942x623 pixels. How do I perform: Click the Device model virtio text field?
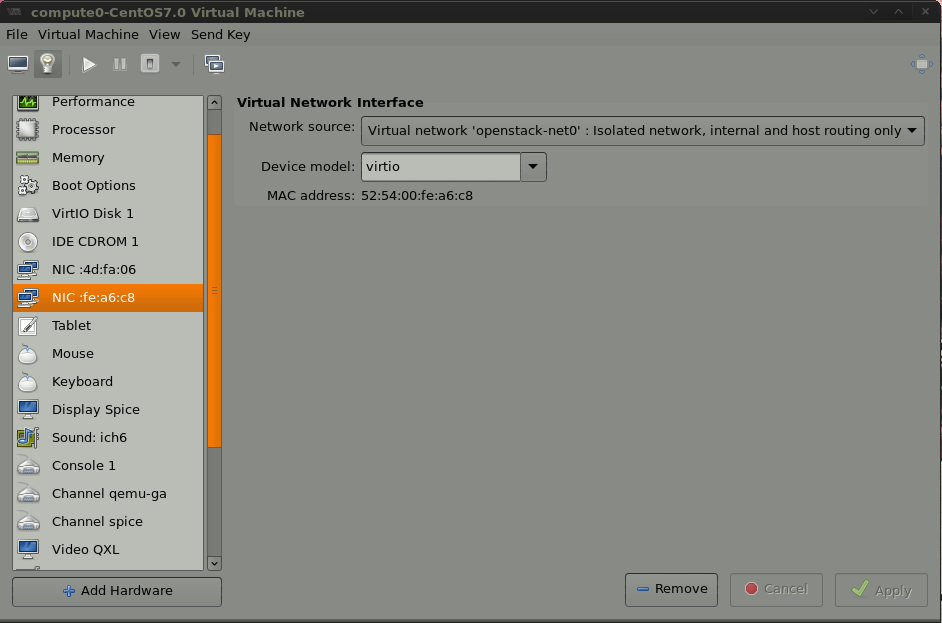point(440,167)
